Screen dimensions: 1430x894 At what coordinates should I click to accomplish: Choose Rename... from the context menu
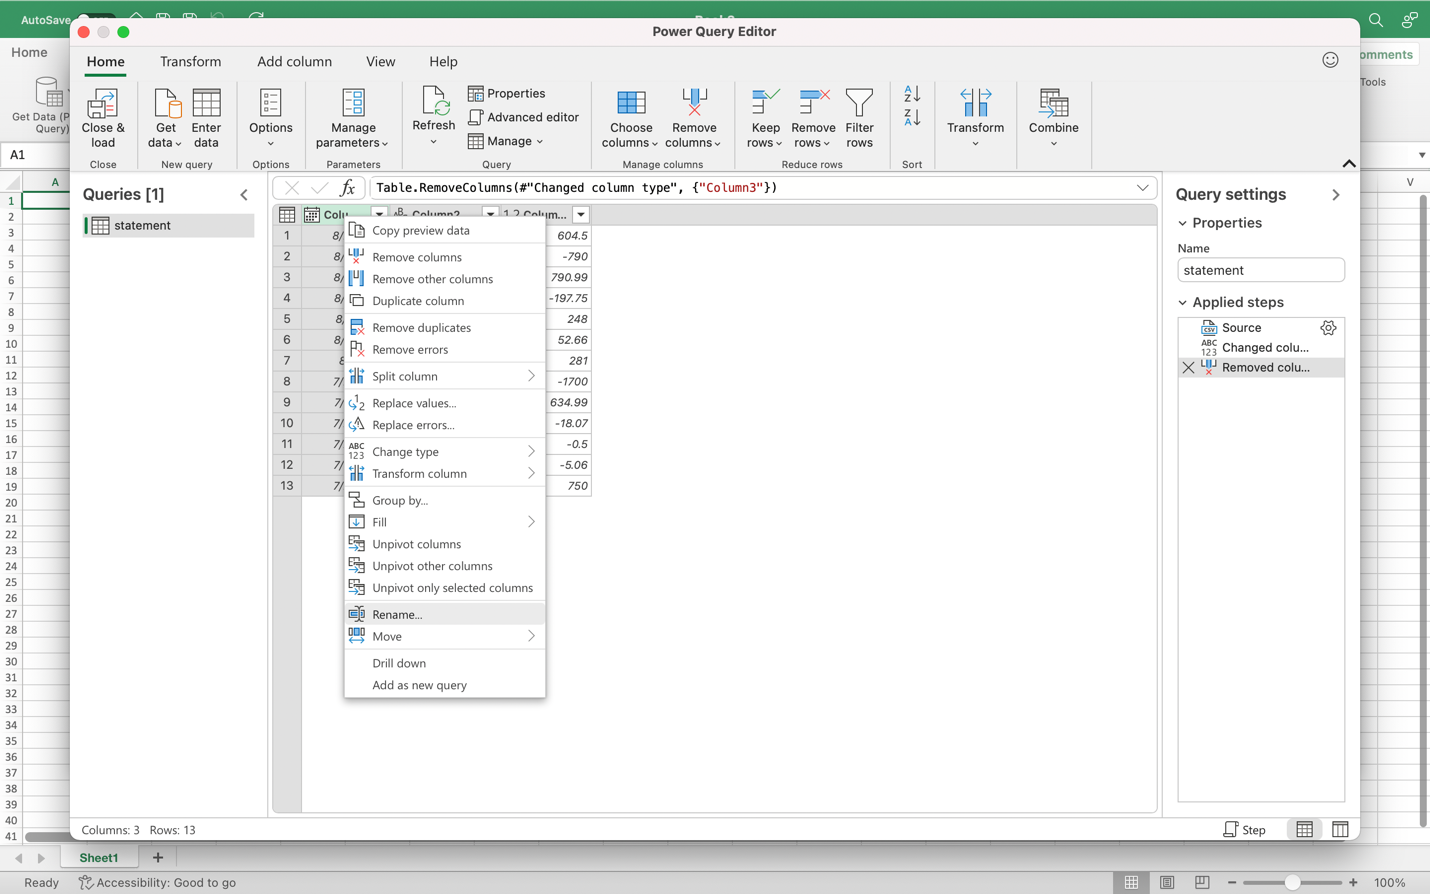(x=445, y=615)
